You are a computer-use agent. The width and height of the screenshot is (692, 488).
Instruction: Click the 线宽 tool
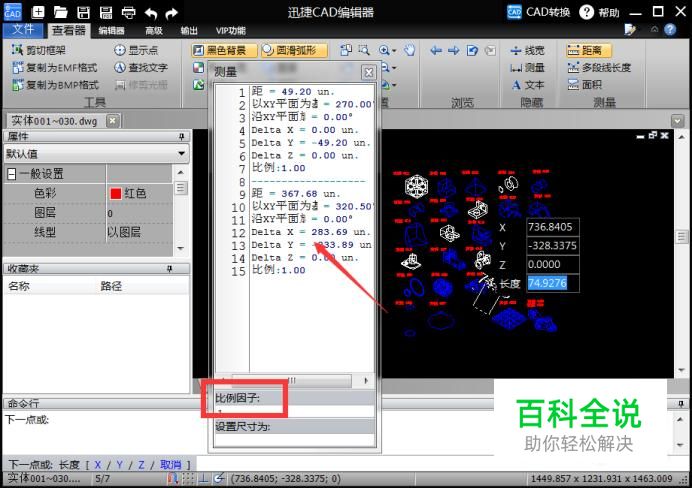pos(527,51)
